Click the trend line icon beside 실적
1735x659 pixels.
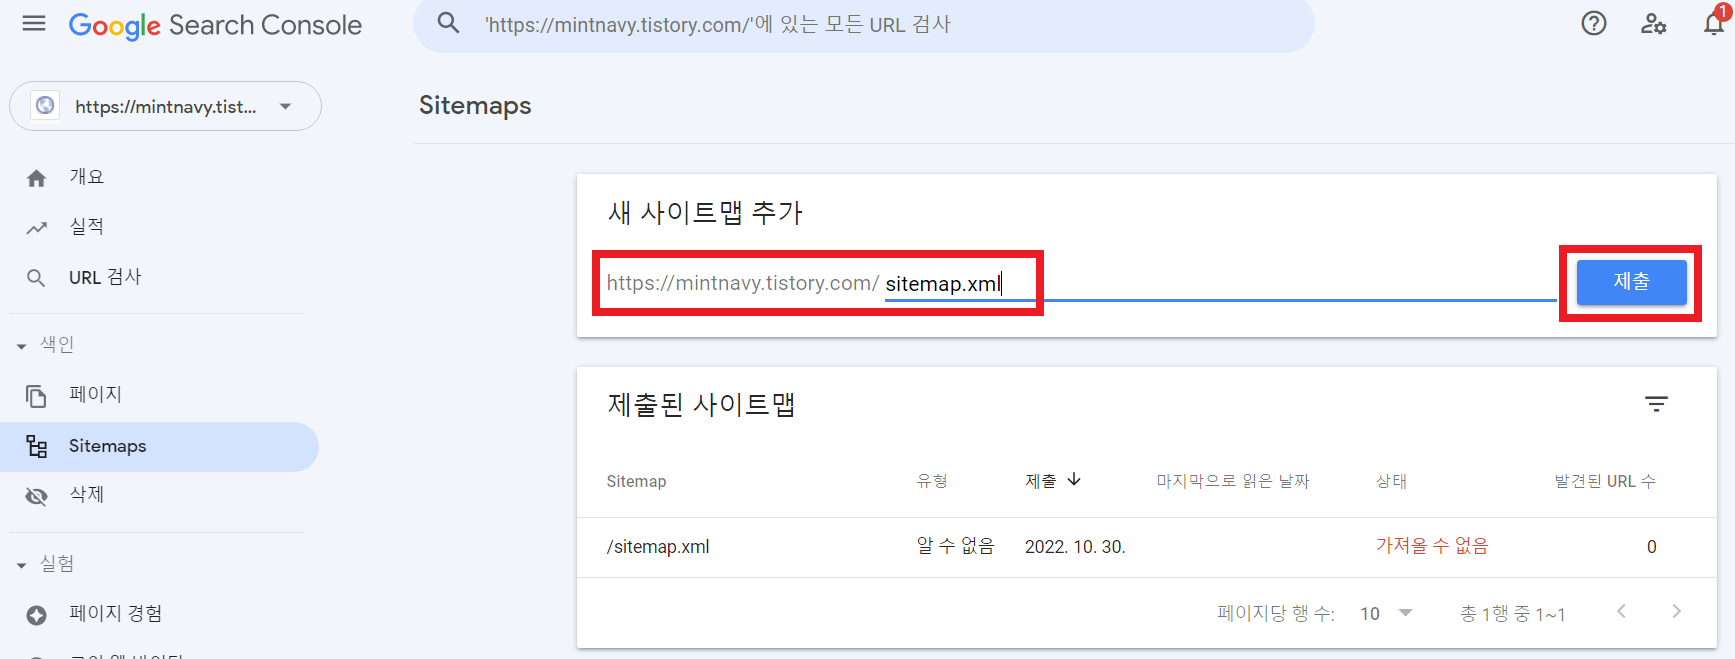coord(37,228)
